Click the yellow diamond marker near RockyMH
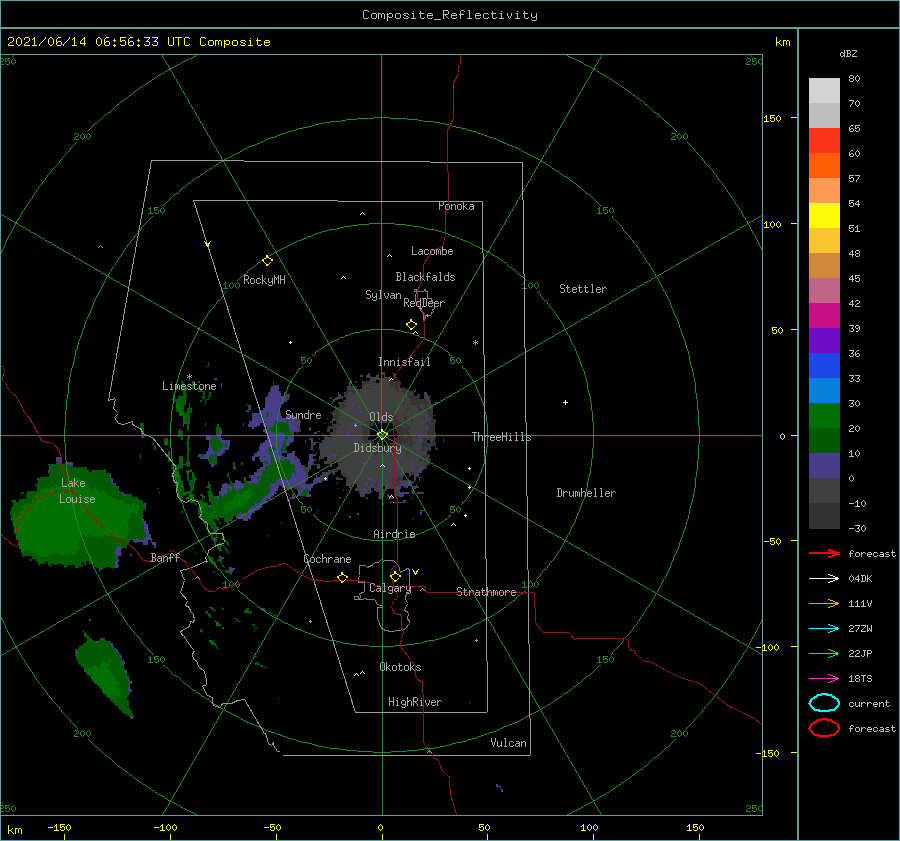This screenshot has height=841, width=900. click(267, 261)
